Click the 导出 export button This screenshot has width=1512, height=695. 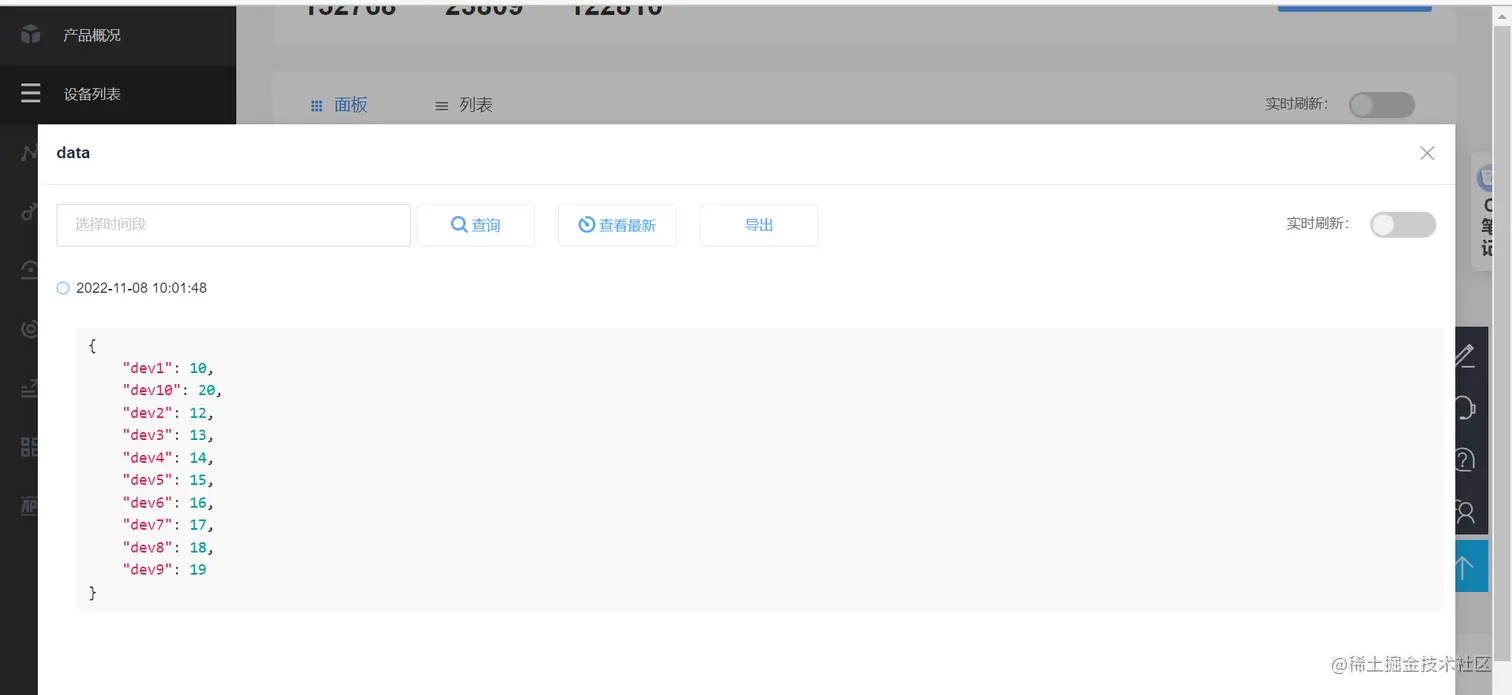pyautogui.click(x=759, y=225)
